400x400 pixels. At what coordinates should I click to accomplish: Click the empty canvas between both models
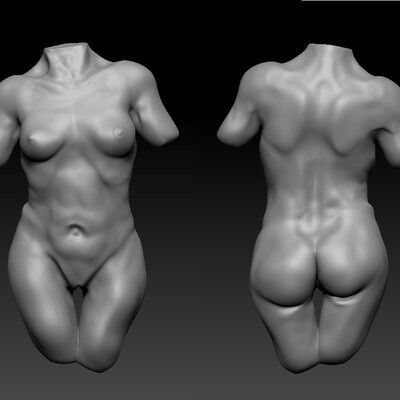(x=197, y=217)
